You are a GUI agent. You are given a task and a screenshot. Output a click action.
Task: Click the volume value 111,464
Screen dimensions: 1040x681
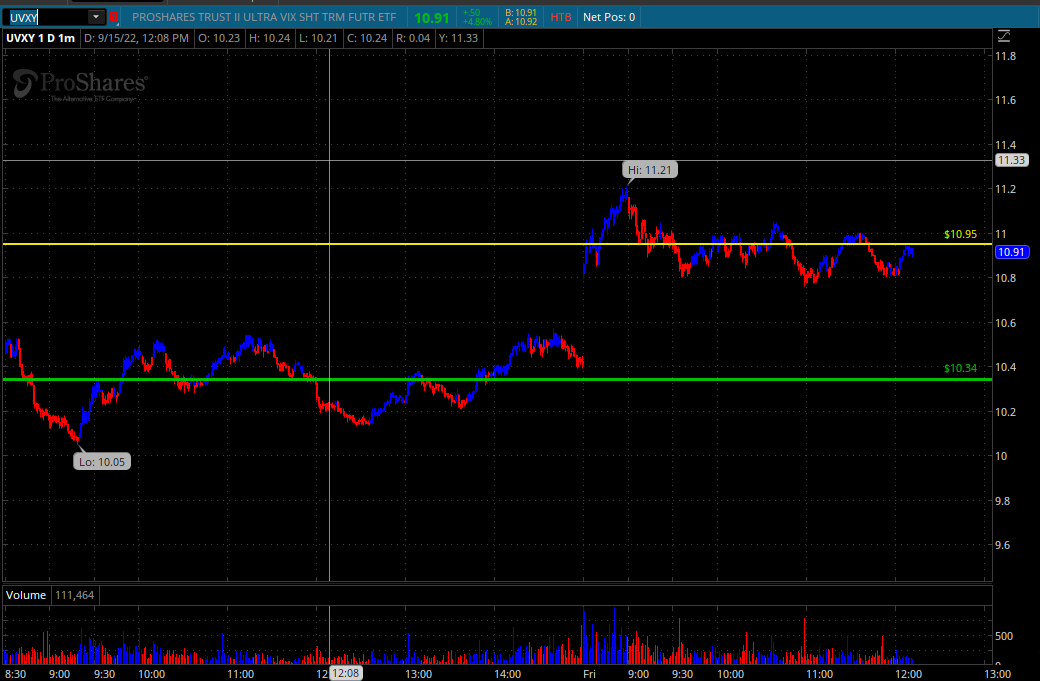pyautogui.click(x=74, y=595)
